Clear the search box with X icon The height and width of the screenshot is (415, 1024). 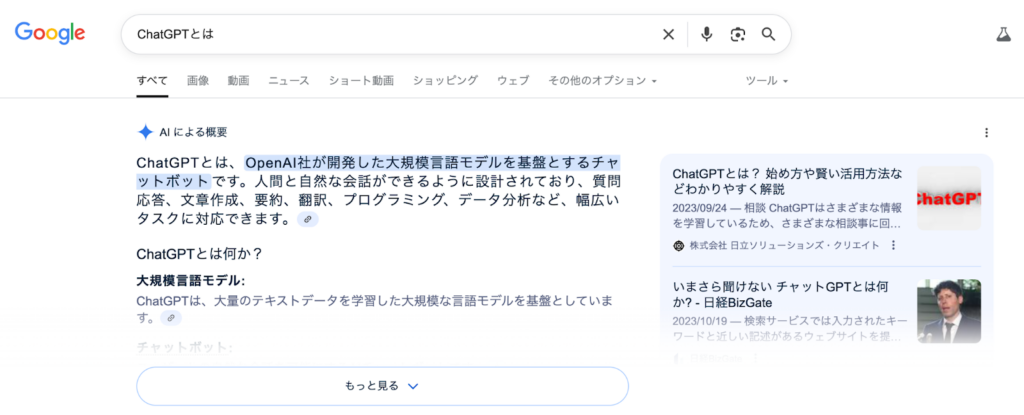(x=668, y=35)
